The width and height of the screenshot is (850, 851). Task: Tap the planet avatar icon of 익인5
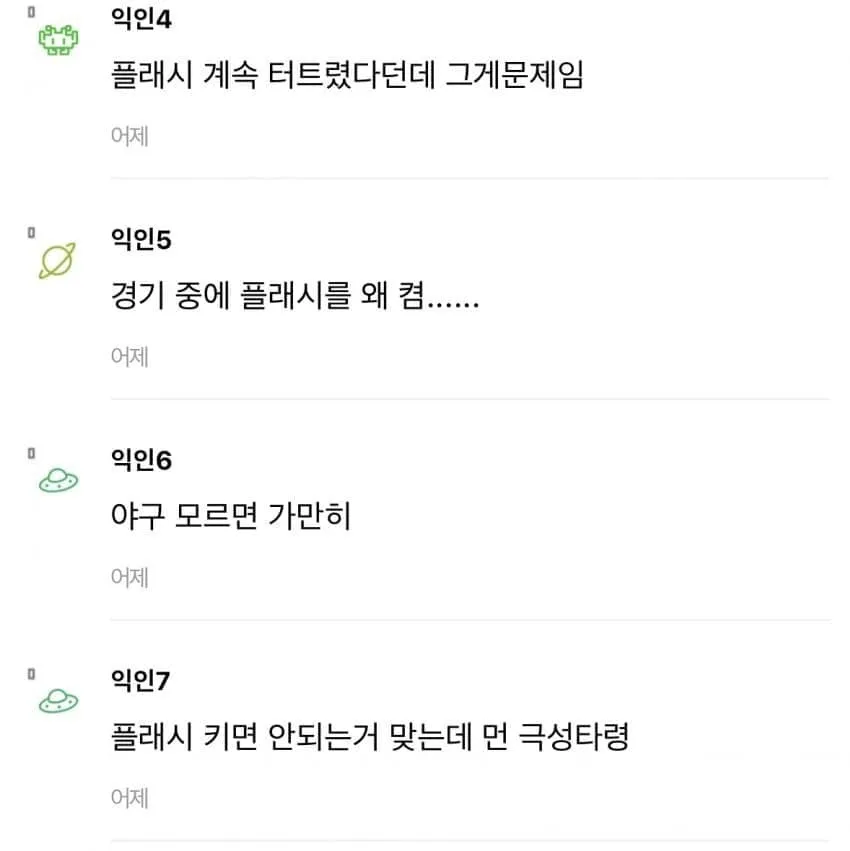[x=58, y=261]
